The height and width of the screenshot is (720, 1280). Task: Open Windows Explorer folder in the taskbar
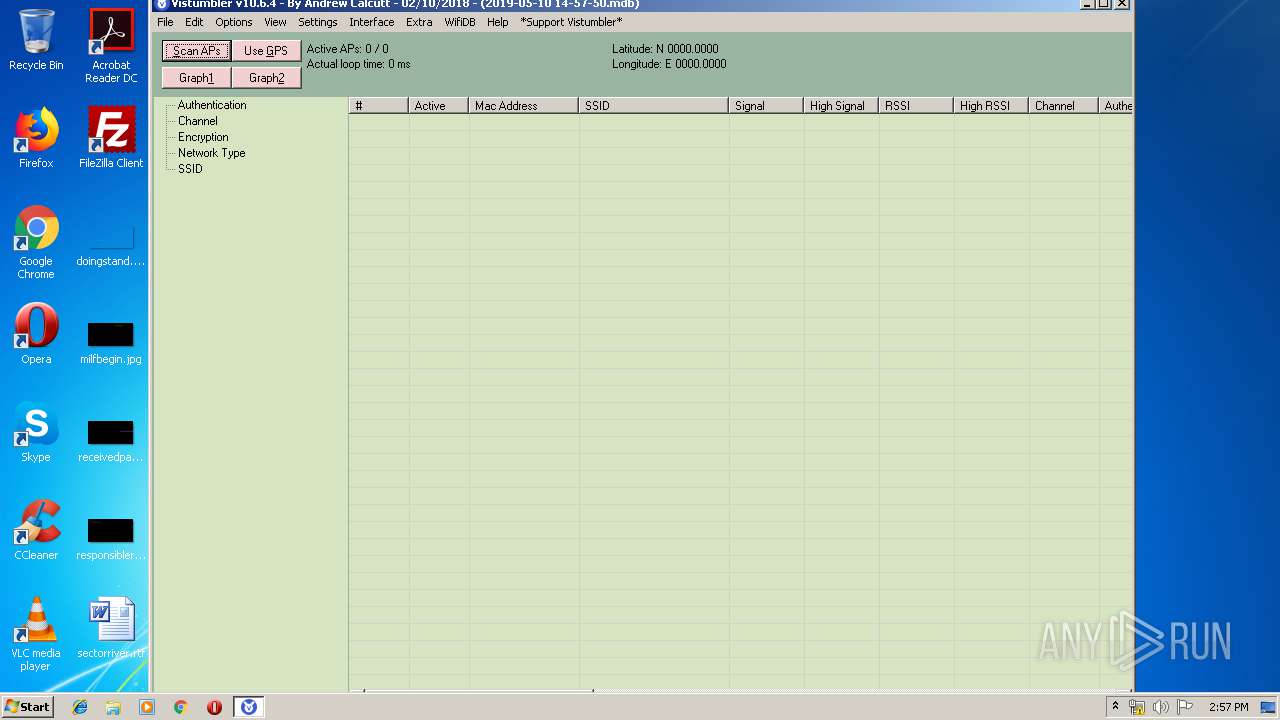click(113, 707)
